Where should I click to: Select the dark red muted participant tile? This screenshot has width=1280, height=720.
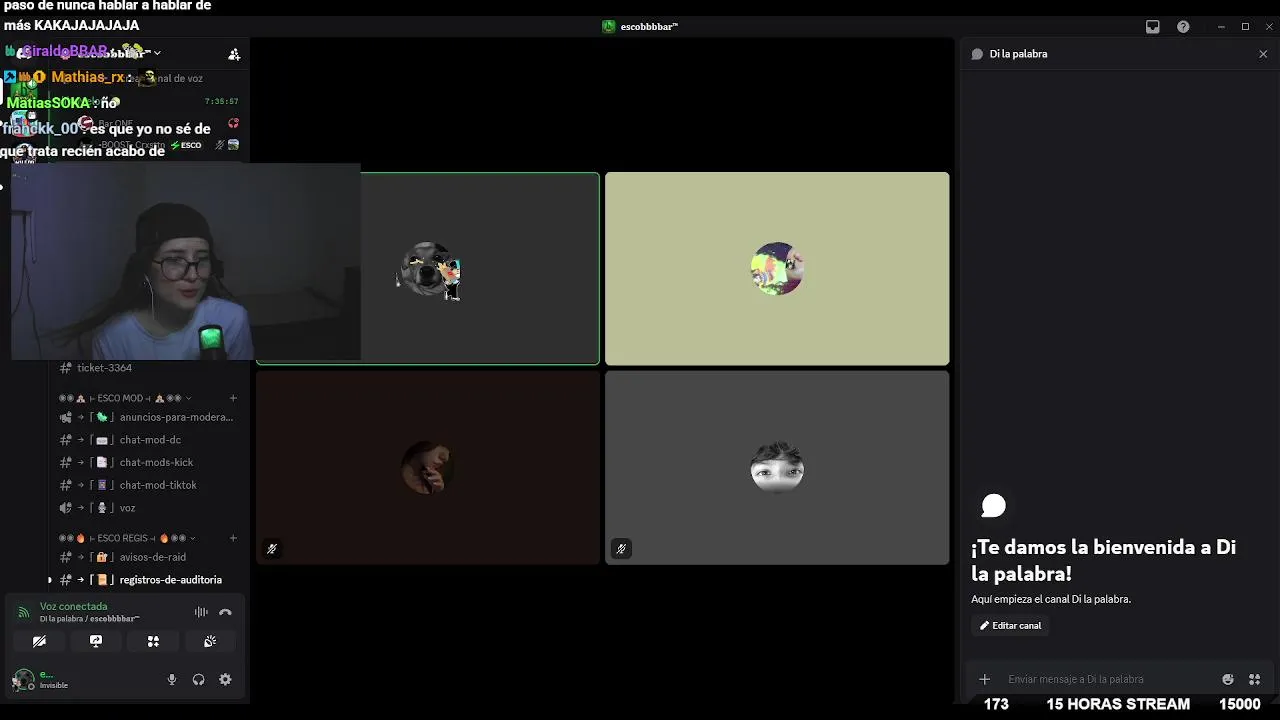pos(428,467)
